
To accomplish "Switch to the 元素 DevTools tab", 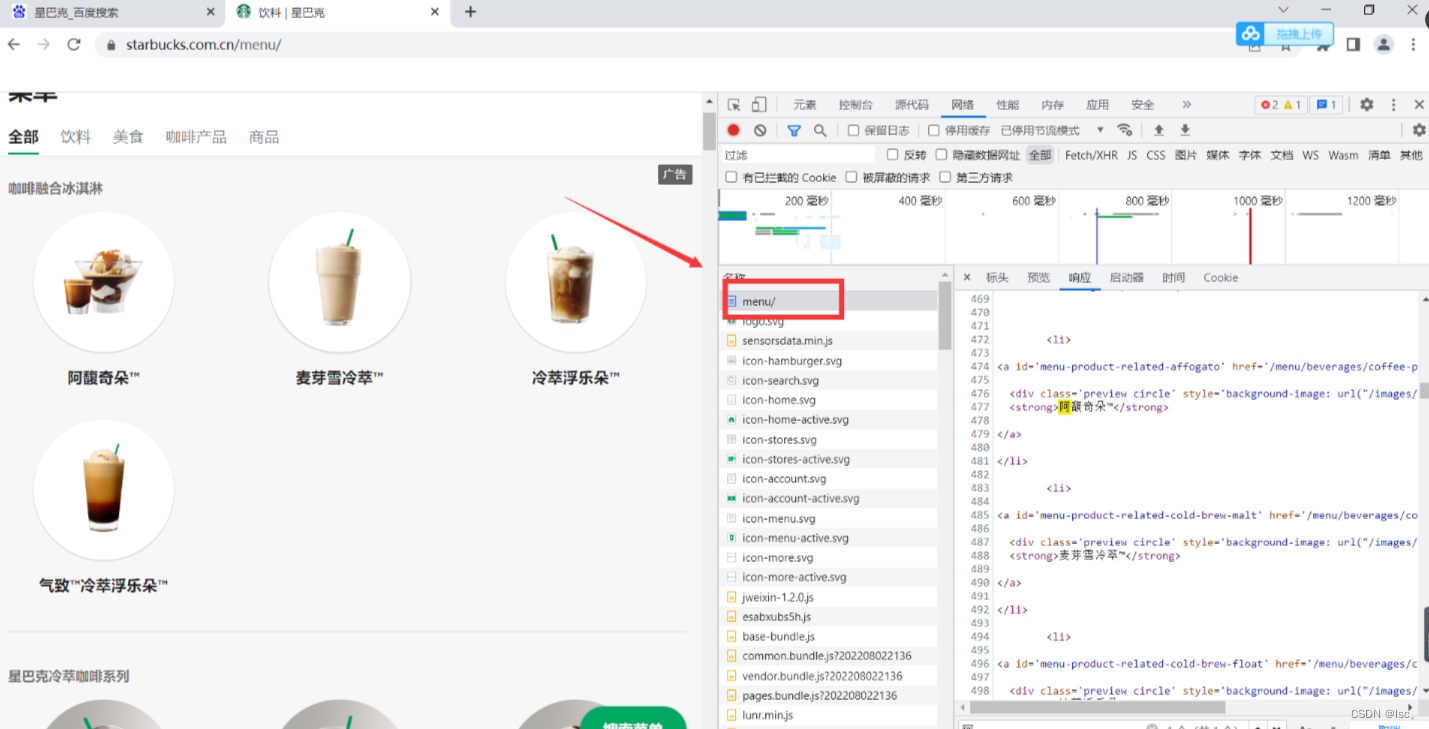I will (804, 105).
